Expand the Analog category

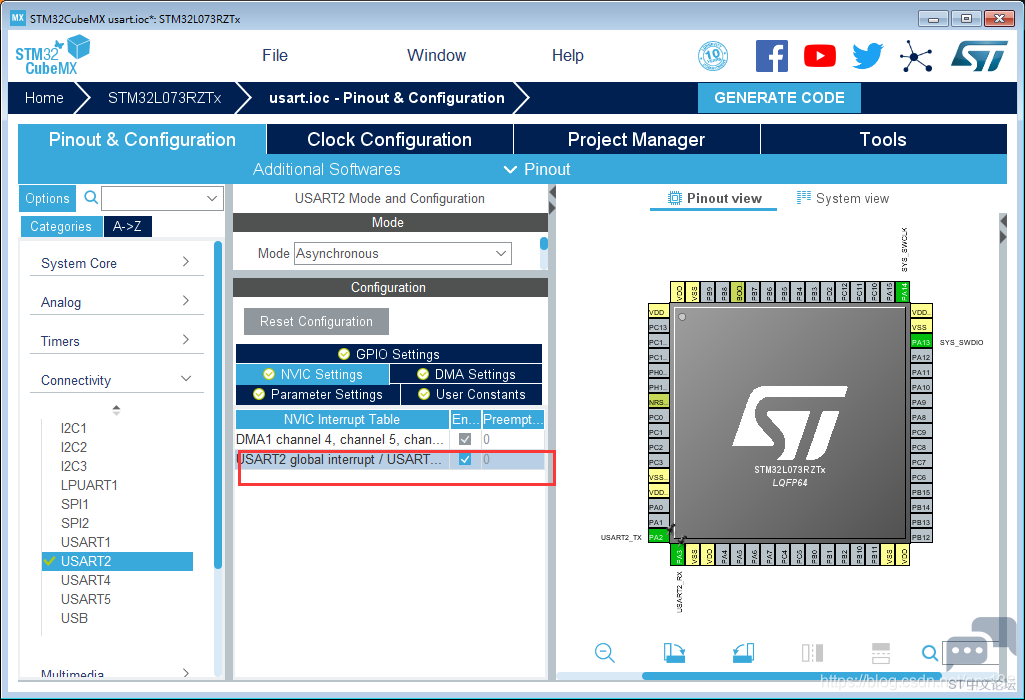click(116, 302)
